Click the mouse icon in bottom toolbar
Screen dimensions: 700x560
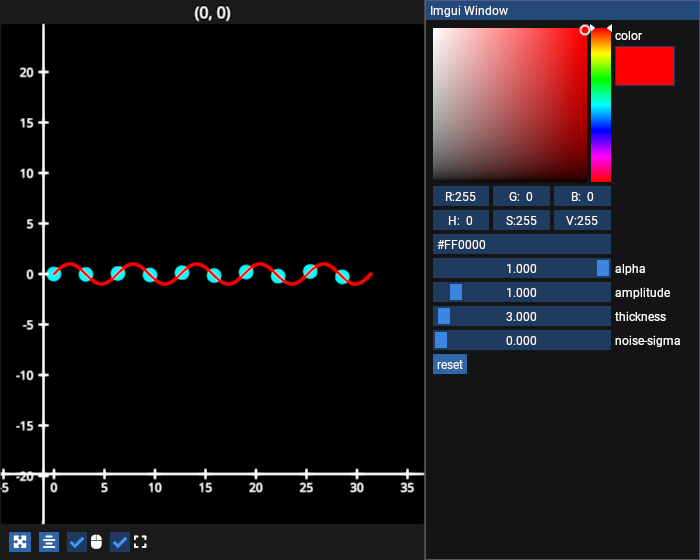point(96,542)
